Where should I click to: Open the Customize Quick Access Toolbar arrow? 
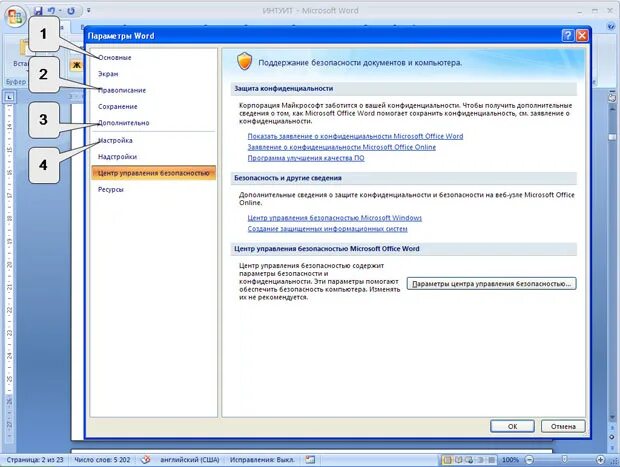(x=89, y=11)
